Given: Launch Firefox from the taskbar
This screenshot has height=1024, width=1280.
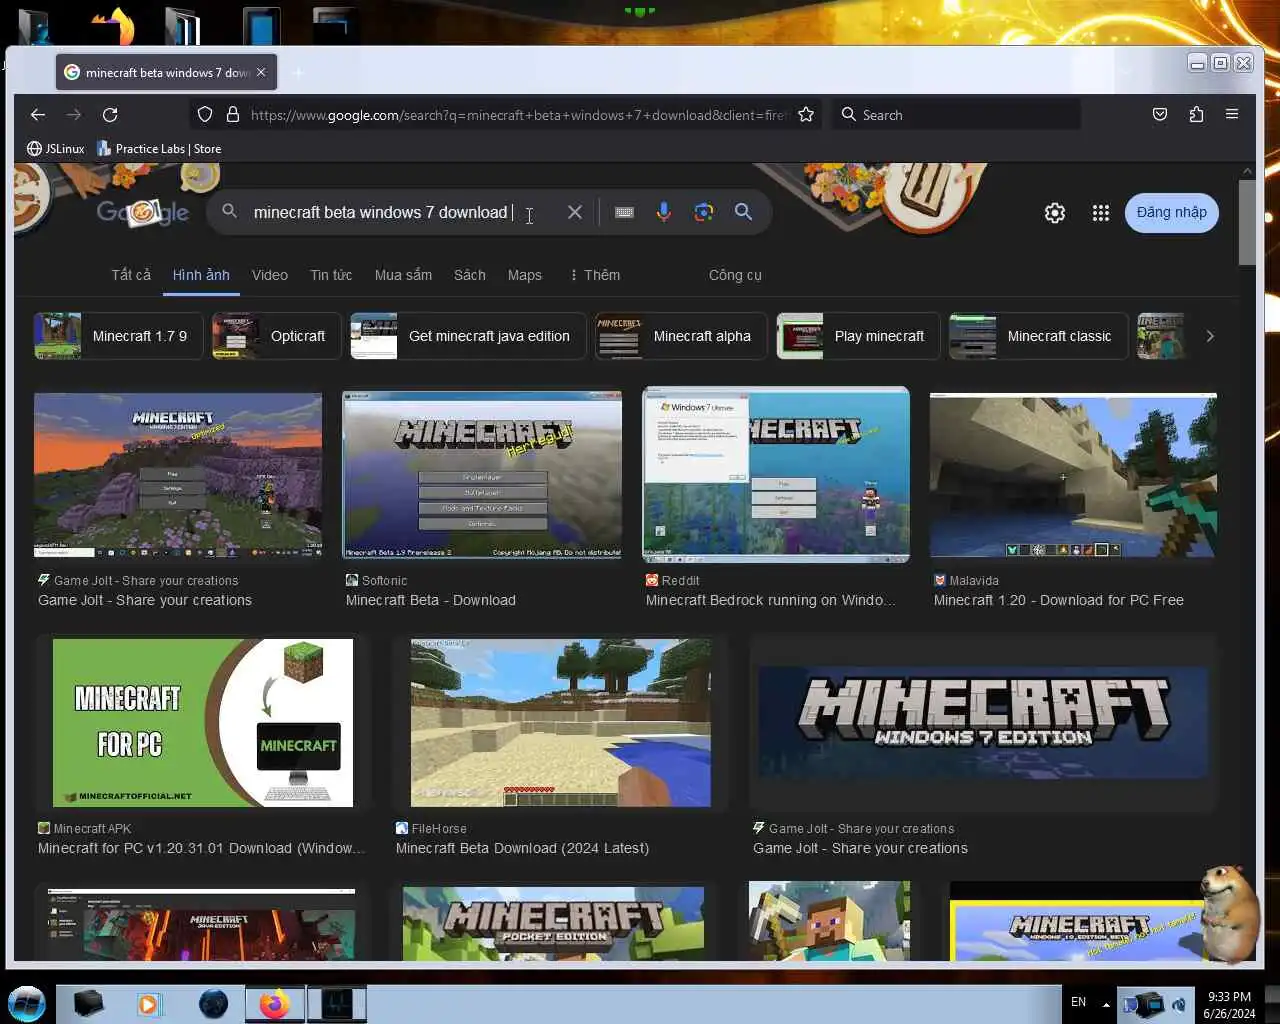Looking at the screenshot, I should 274,1004.
